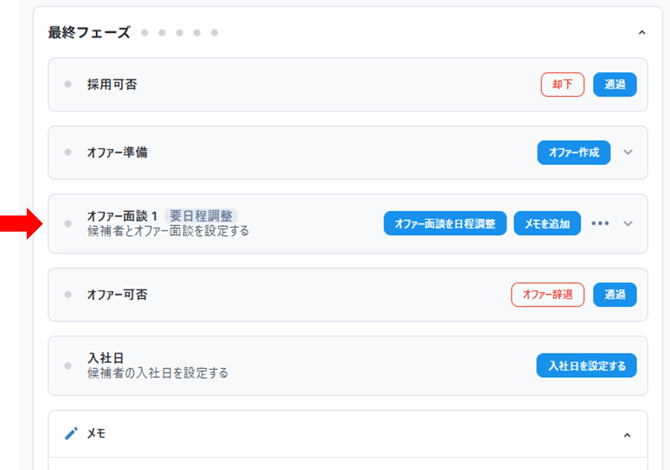670x470 pixels.
Task: Expand the オファー準備 row details
Action: tap(628, 153)
